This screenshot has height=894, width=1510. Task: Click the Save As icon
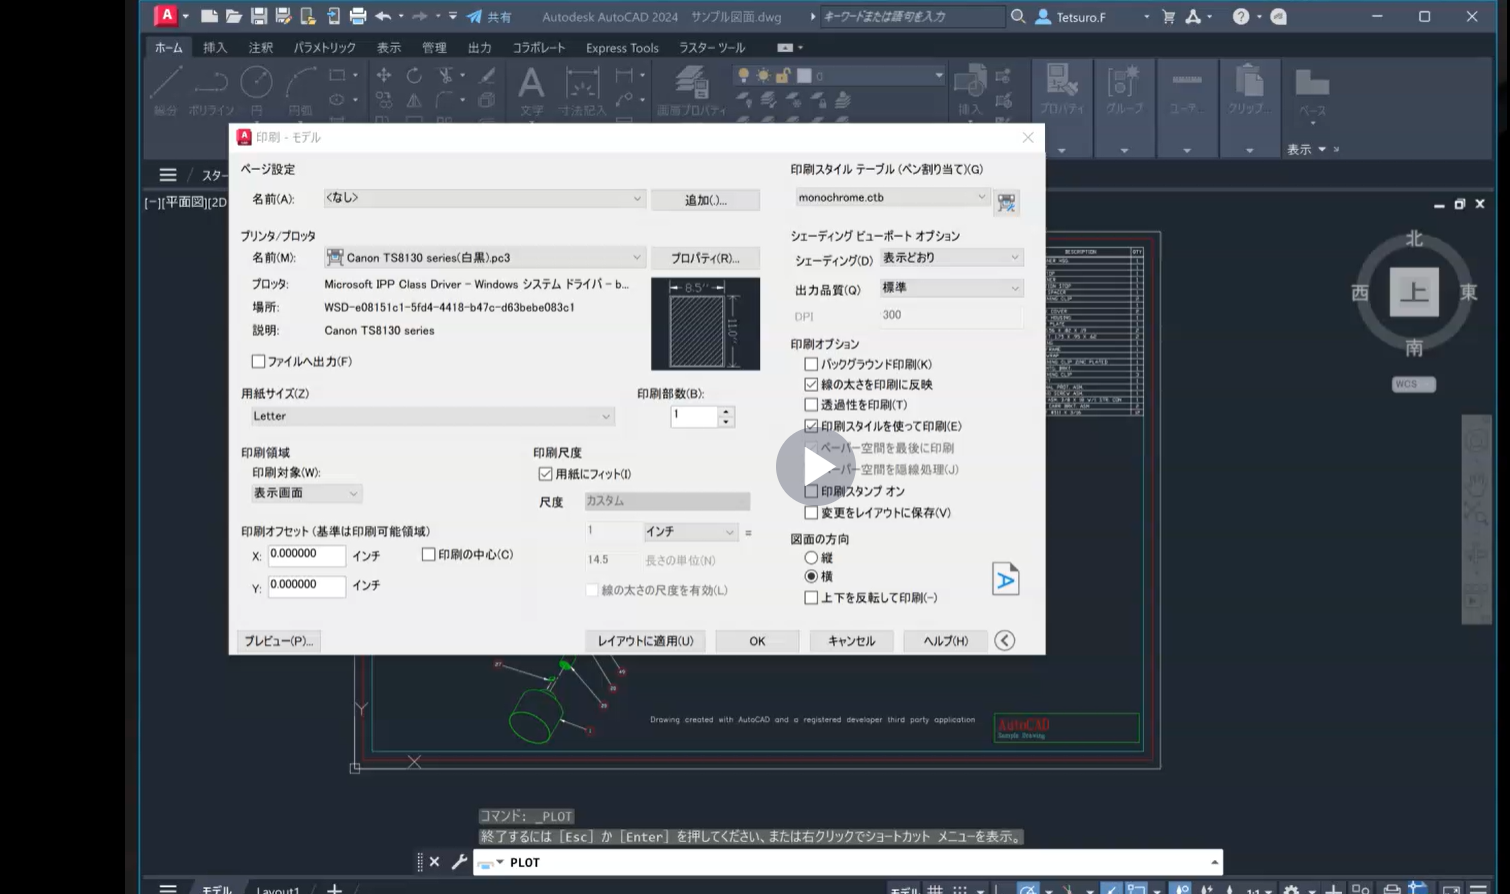283,16
